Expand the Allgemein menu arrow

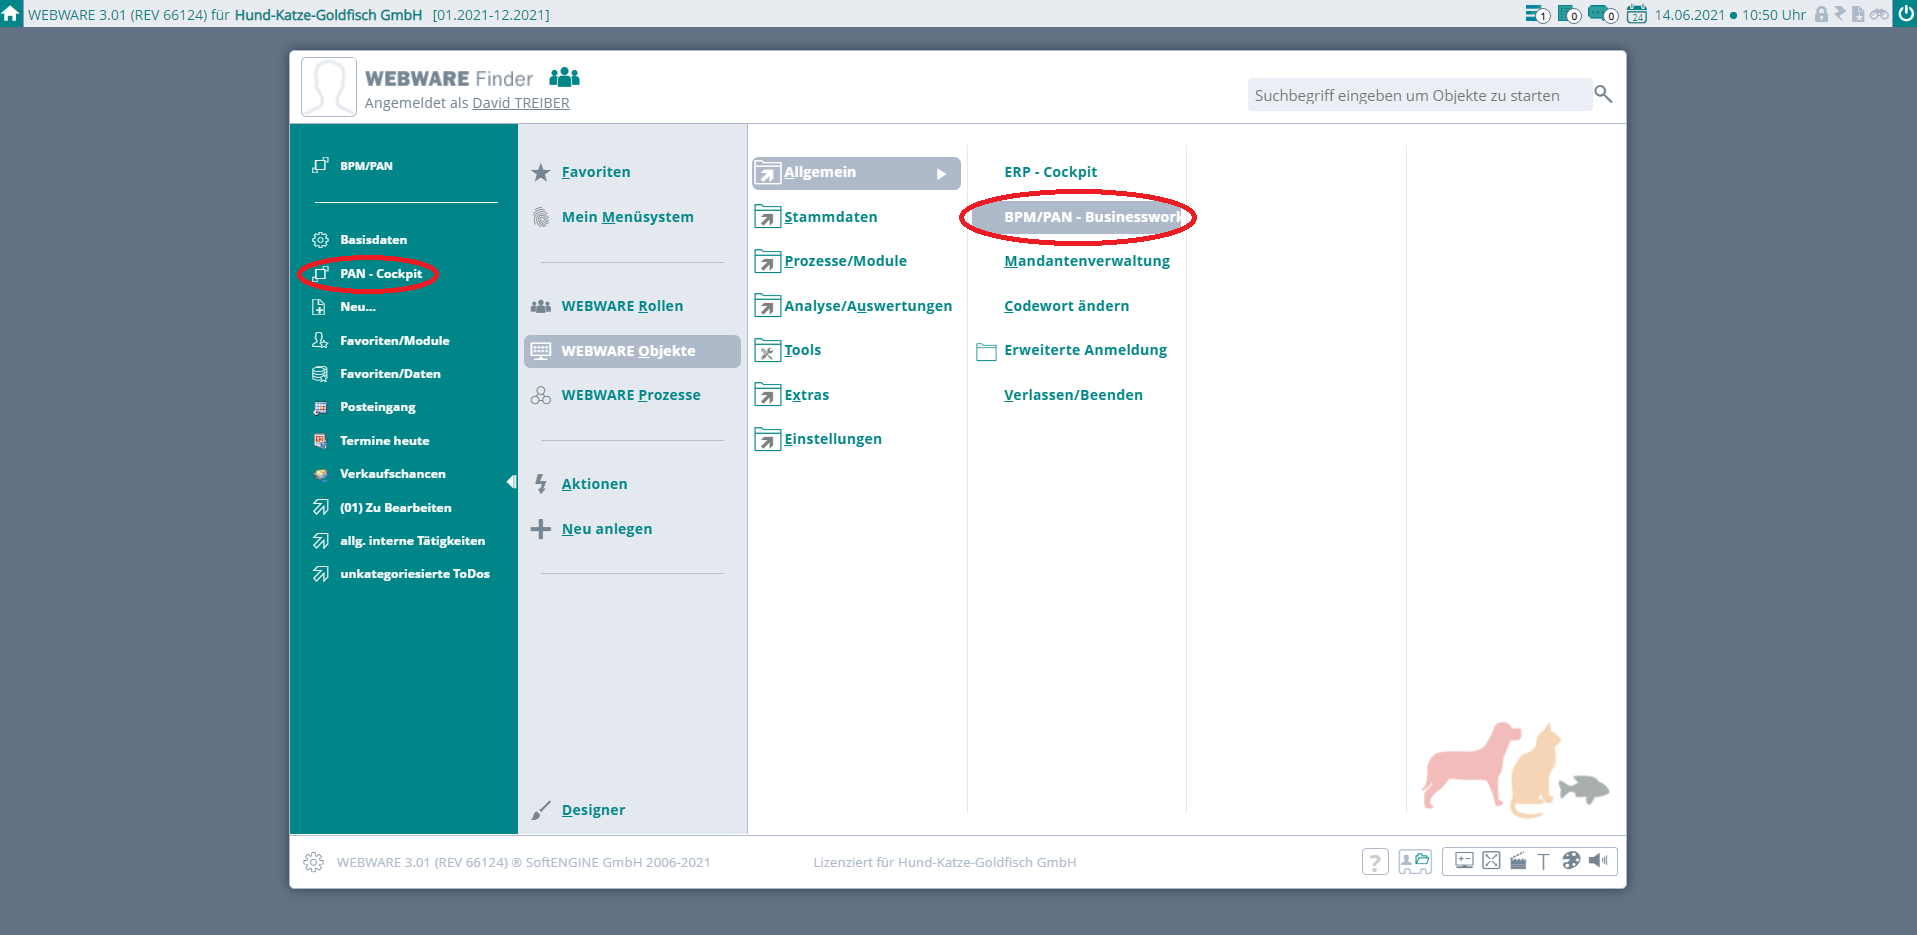point(941,174)
